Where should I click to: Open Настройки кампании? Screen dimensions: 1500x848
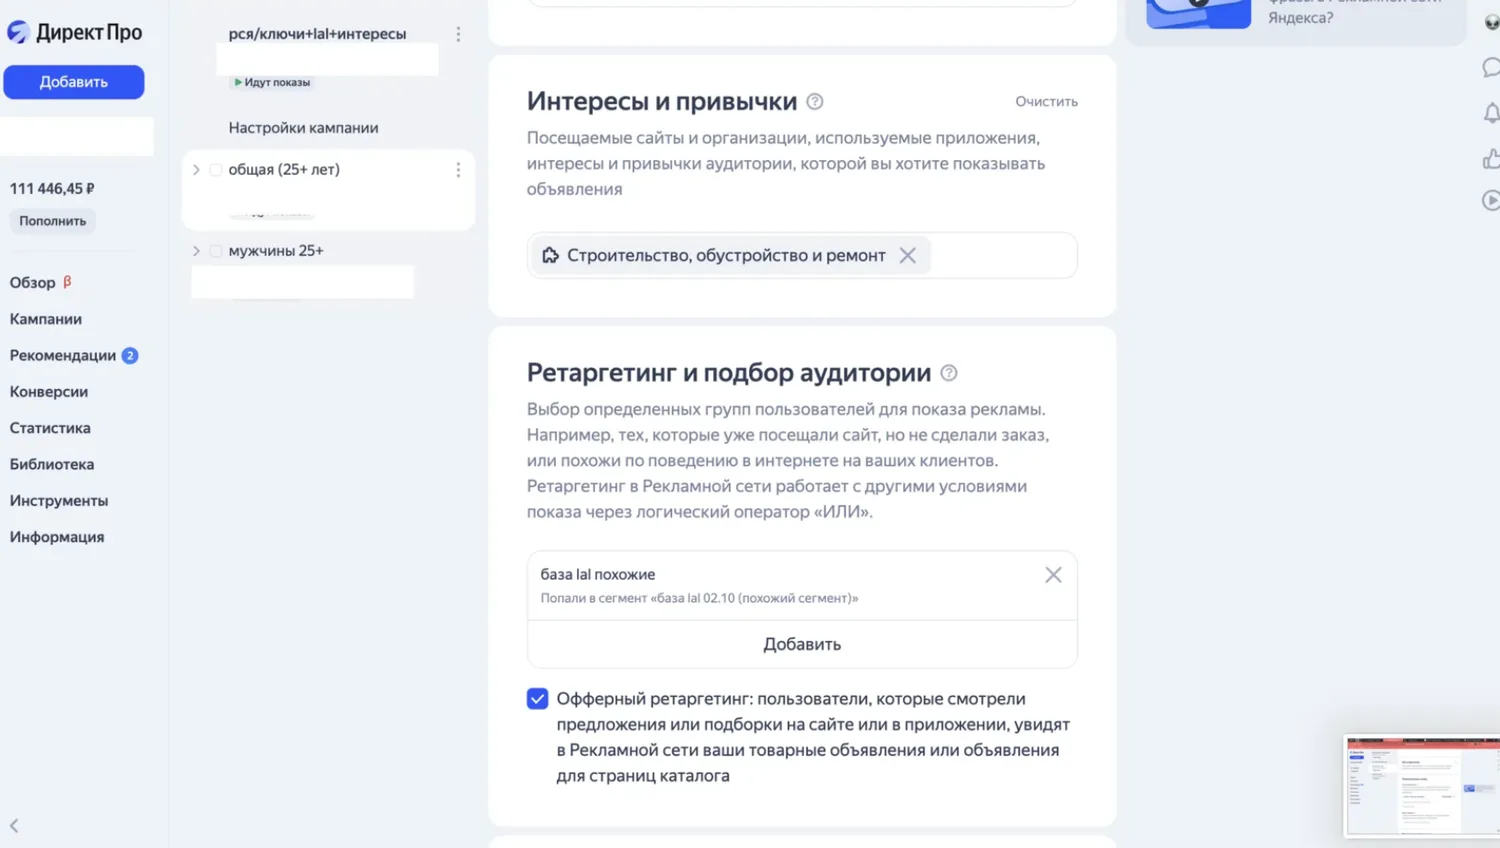tap(303, 128)
